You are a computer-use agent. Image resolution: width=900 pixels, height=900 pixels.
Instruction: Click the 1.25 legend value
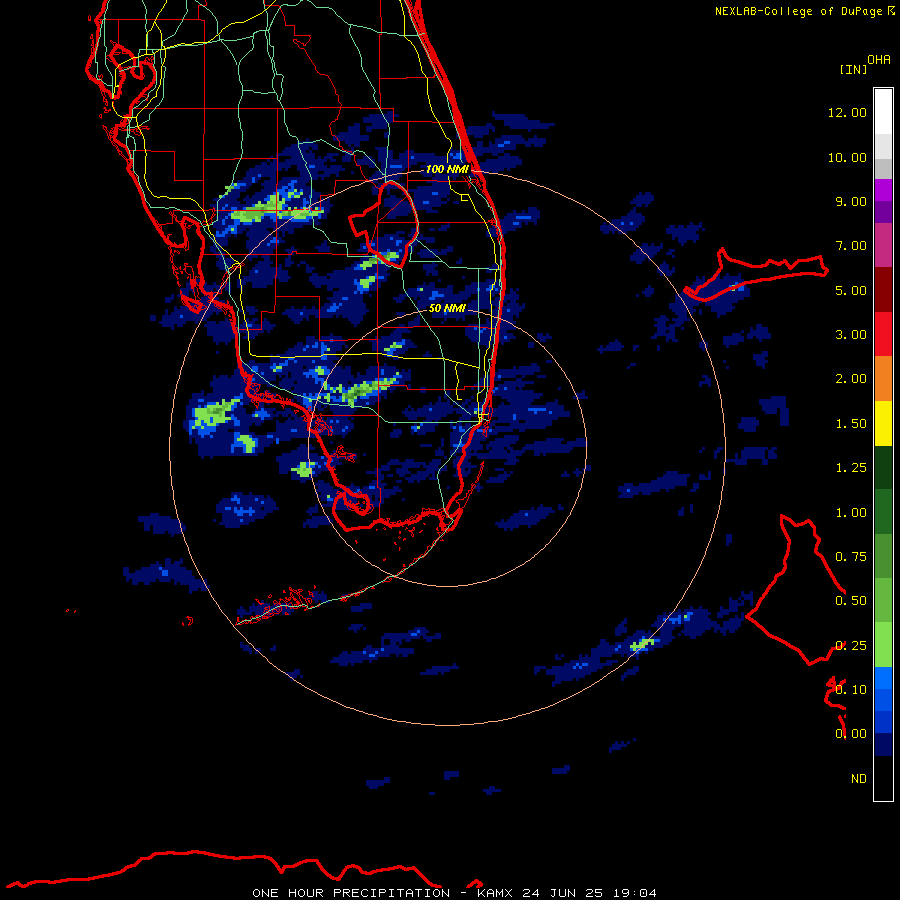(851, 468)
